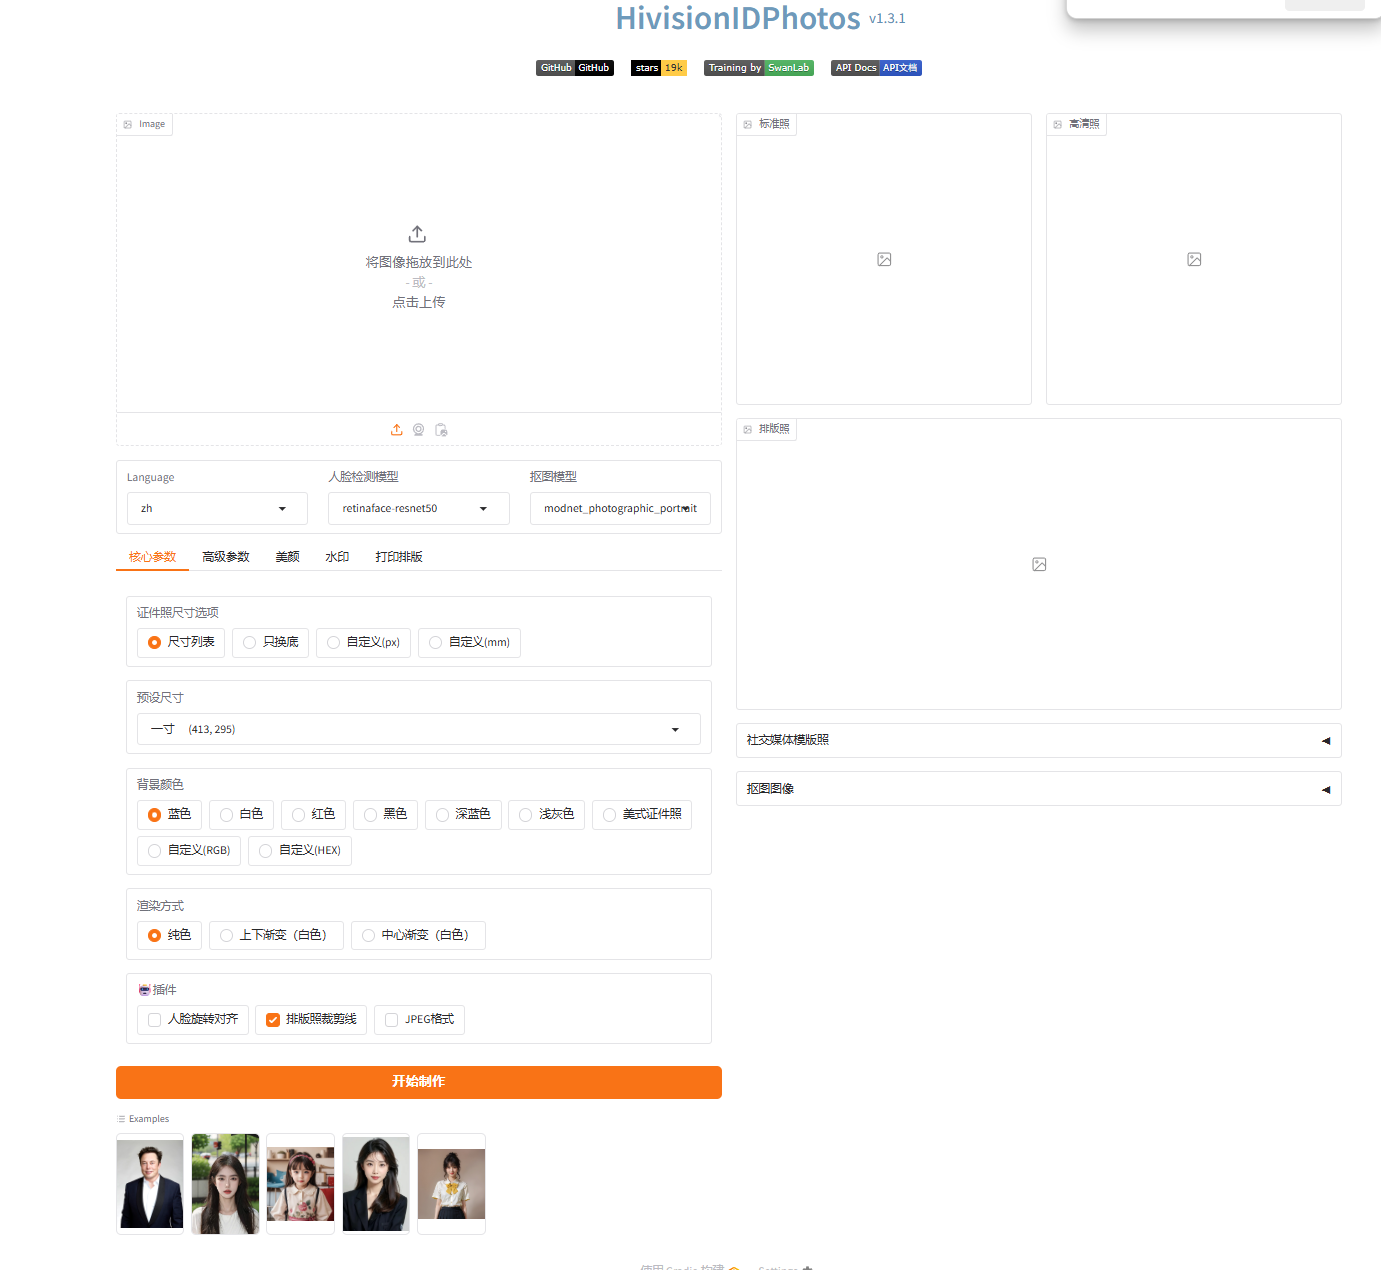Select 自定义(RGB) background option

pos(189,851)
